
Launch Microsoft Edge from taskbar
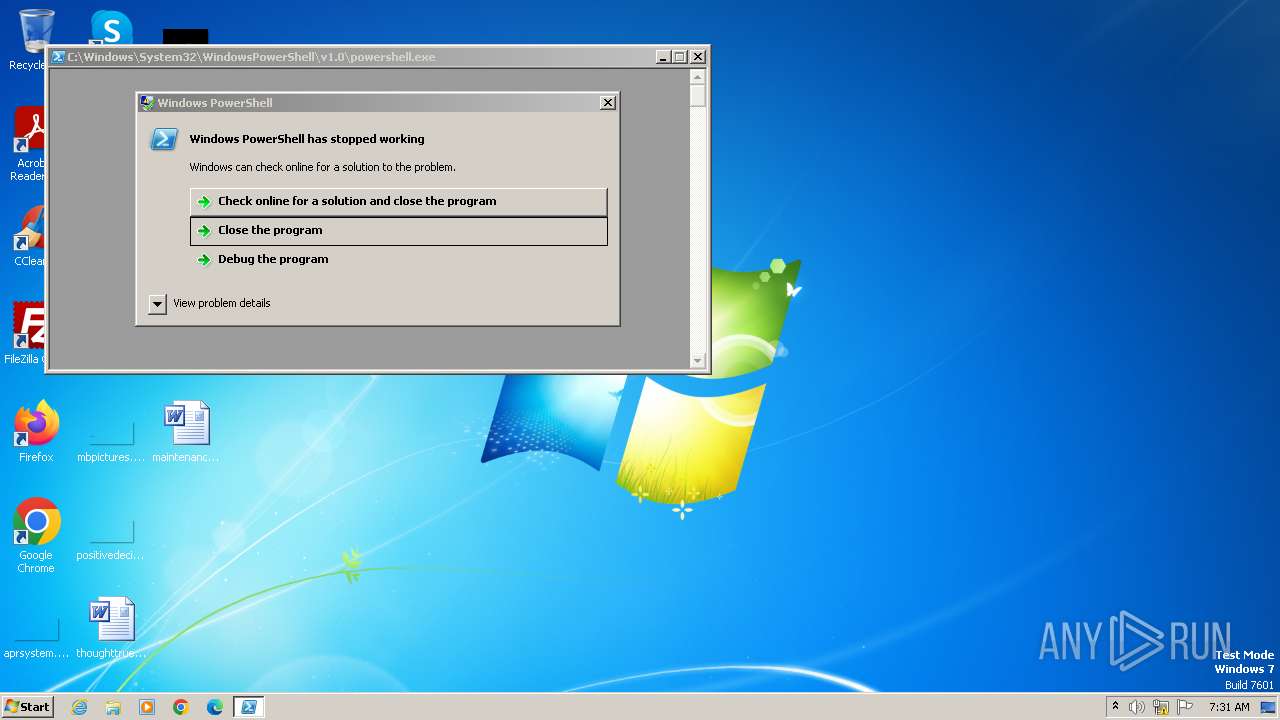coord(215,707)
